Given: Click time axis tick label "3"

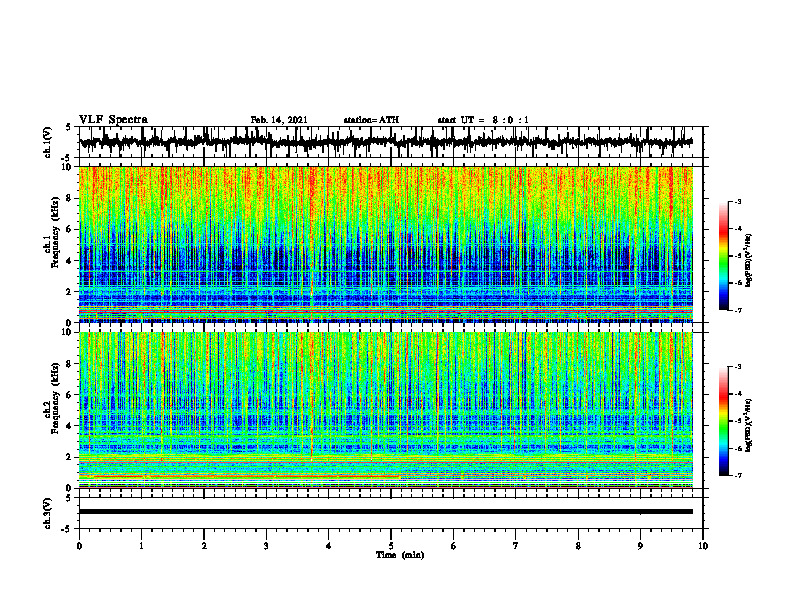Looking at the screenshot, I should [266, 546].
